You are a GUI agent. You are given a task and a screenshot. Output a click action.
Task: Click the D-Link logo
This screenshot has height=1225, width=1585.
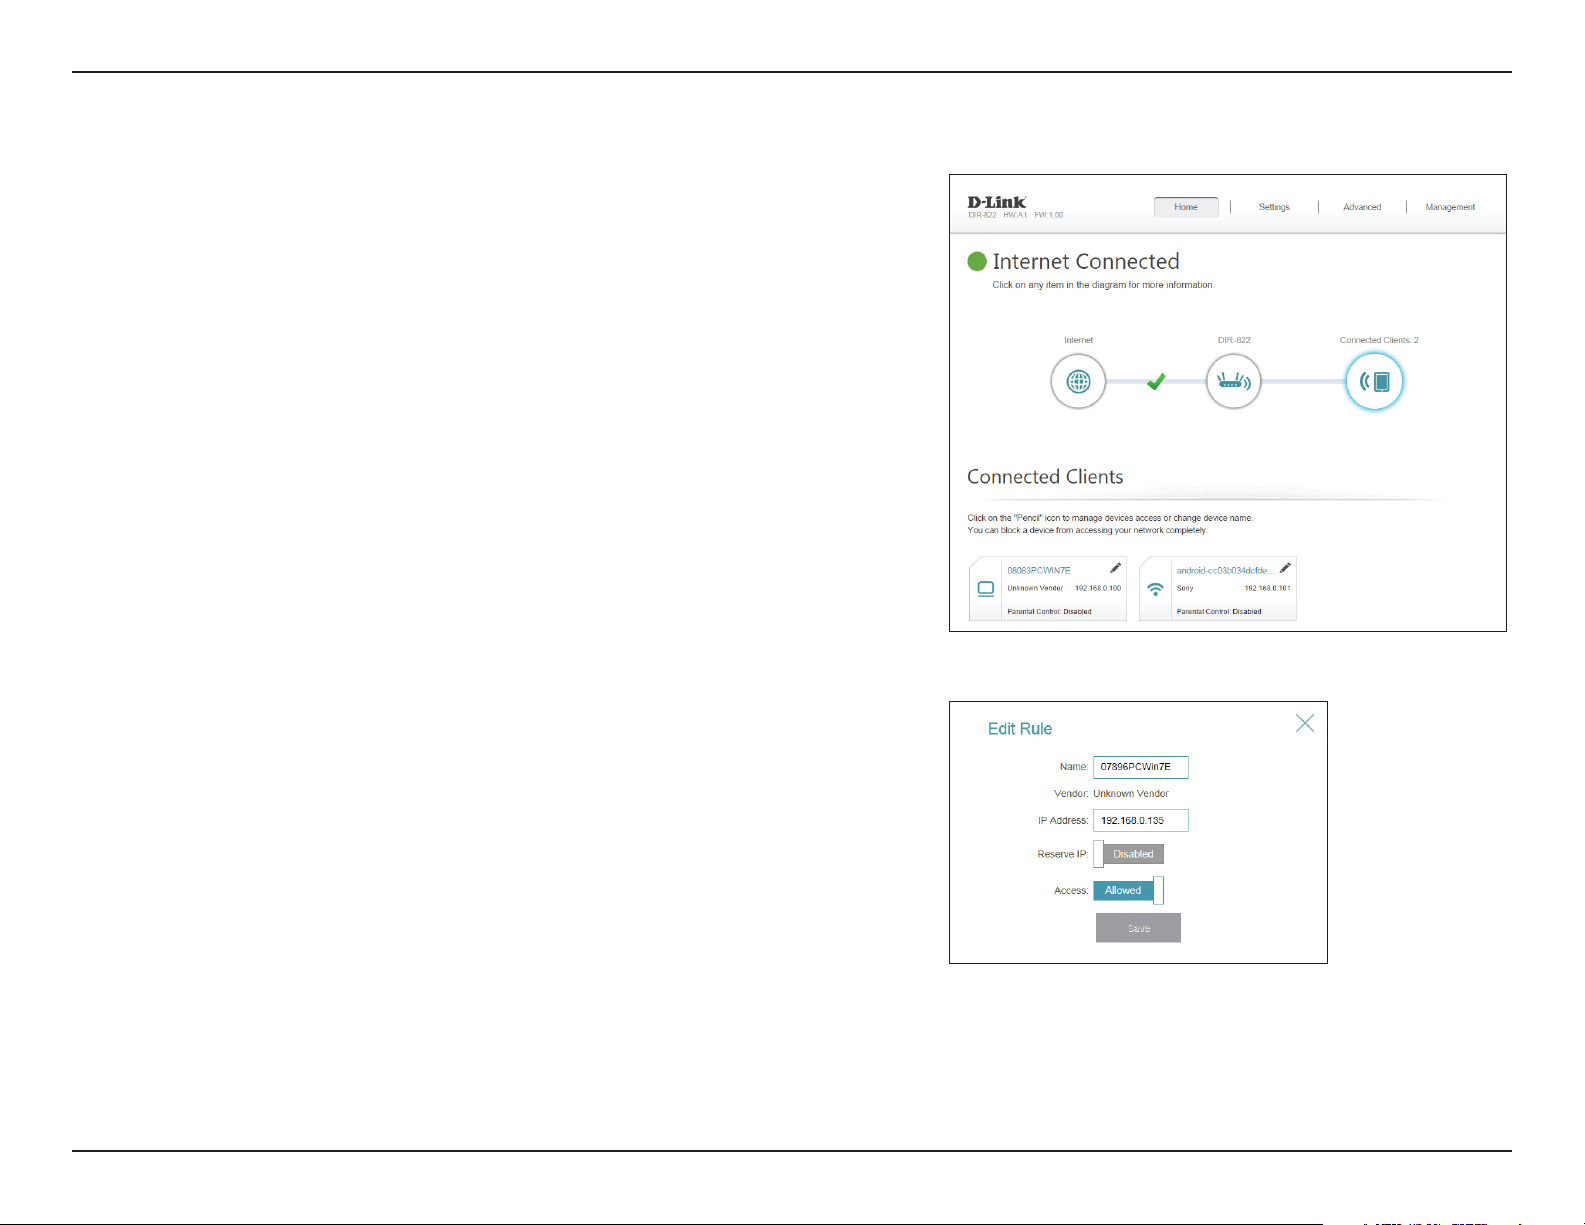(996, 202)
